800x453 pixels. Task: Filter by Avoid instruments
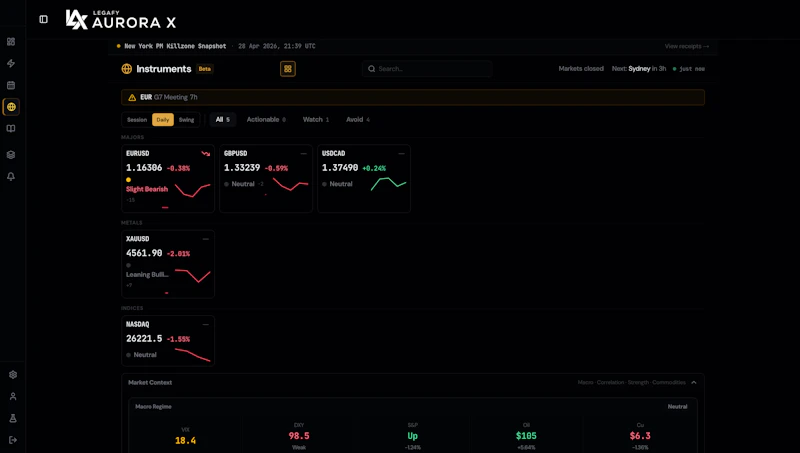pos(358,119)
